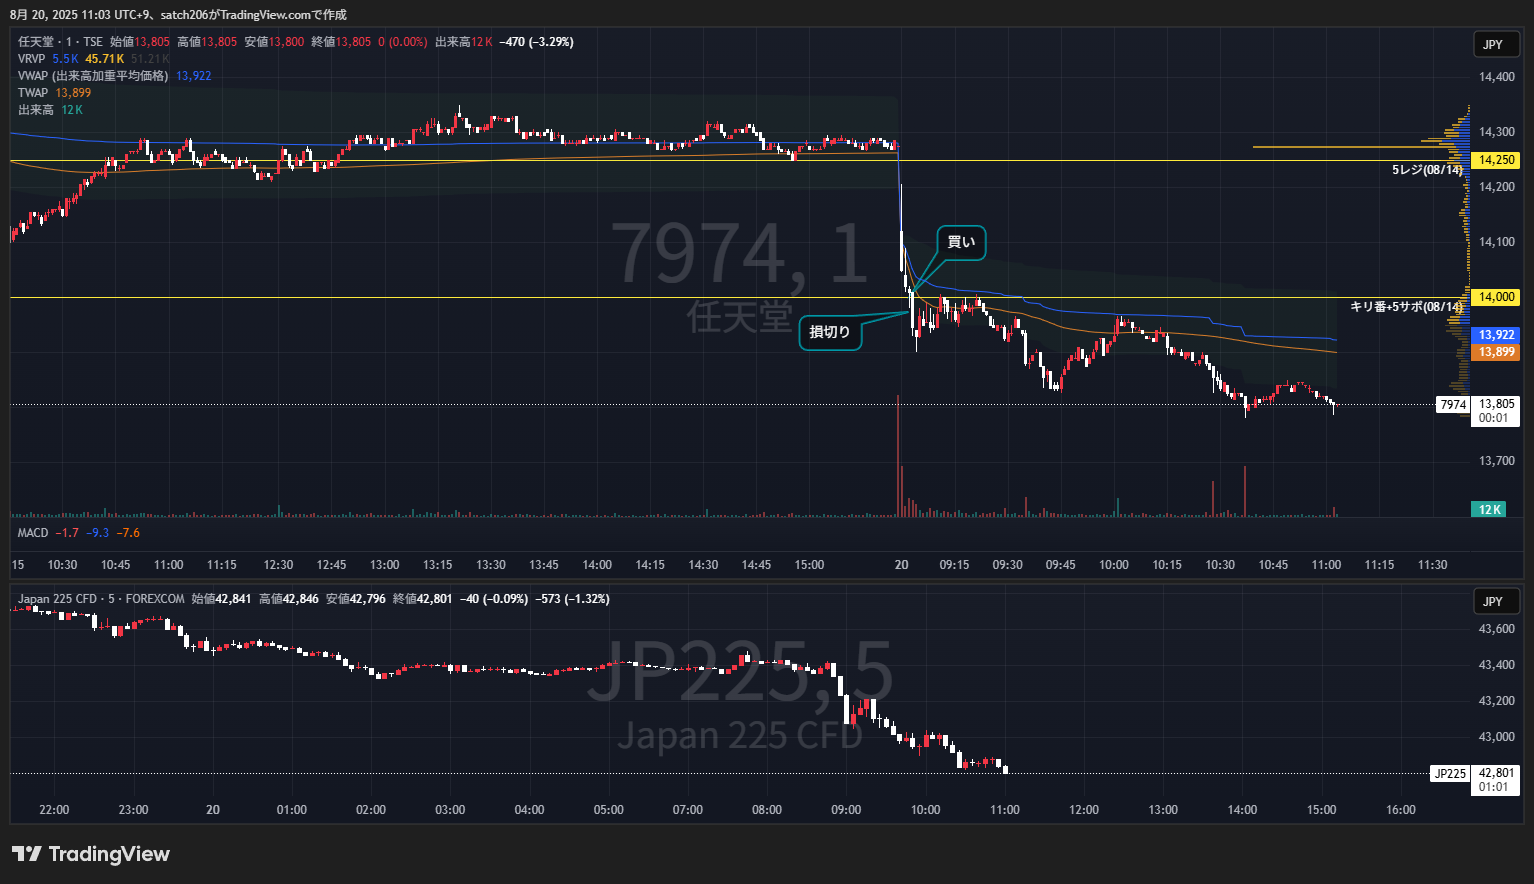
Task: Click the 07:00 time label on the Japan 225 chart
Action: [688, 810]
